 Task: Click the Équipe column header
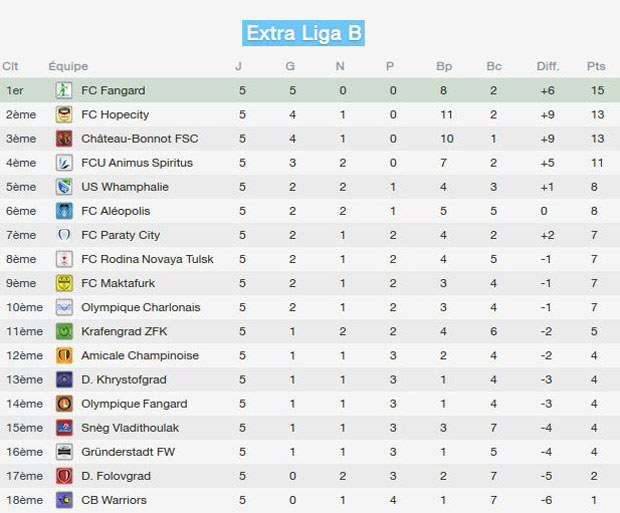pyautogui.click(x=68, y=66)
